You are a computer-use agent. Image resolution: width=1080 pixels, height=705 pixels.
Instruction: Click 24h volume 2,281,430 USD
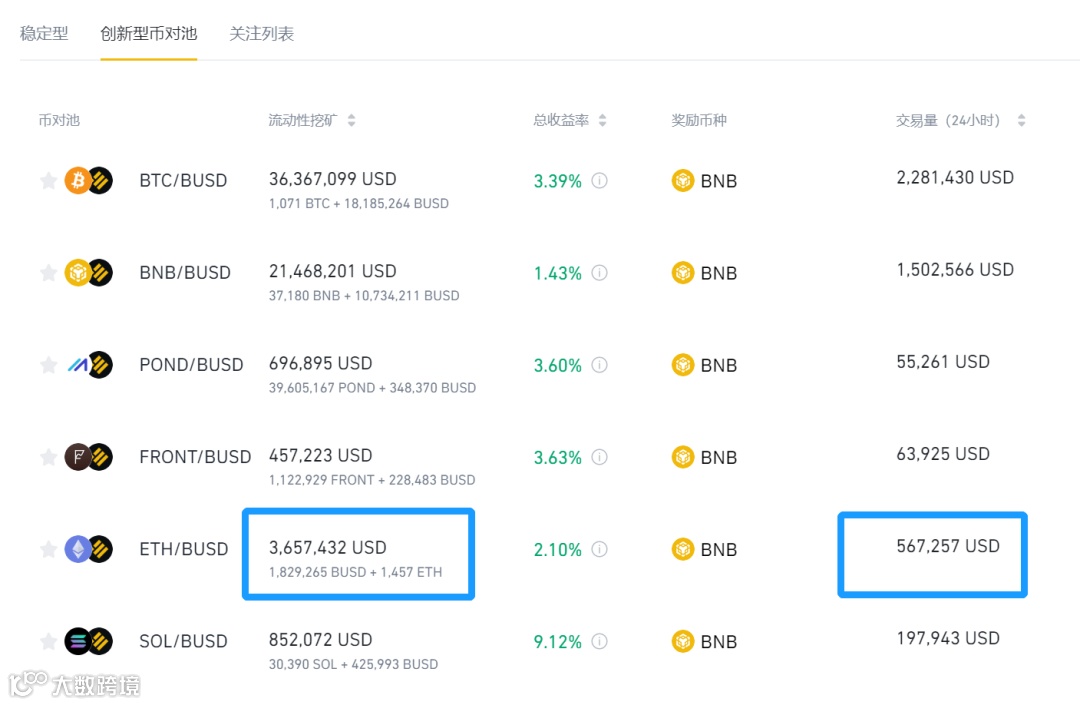[x=955, y=178]
